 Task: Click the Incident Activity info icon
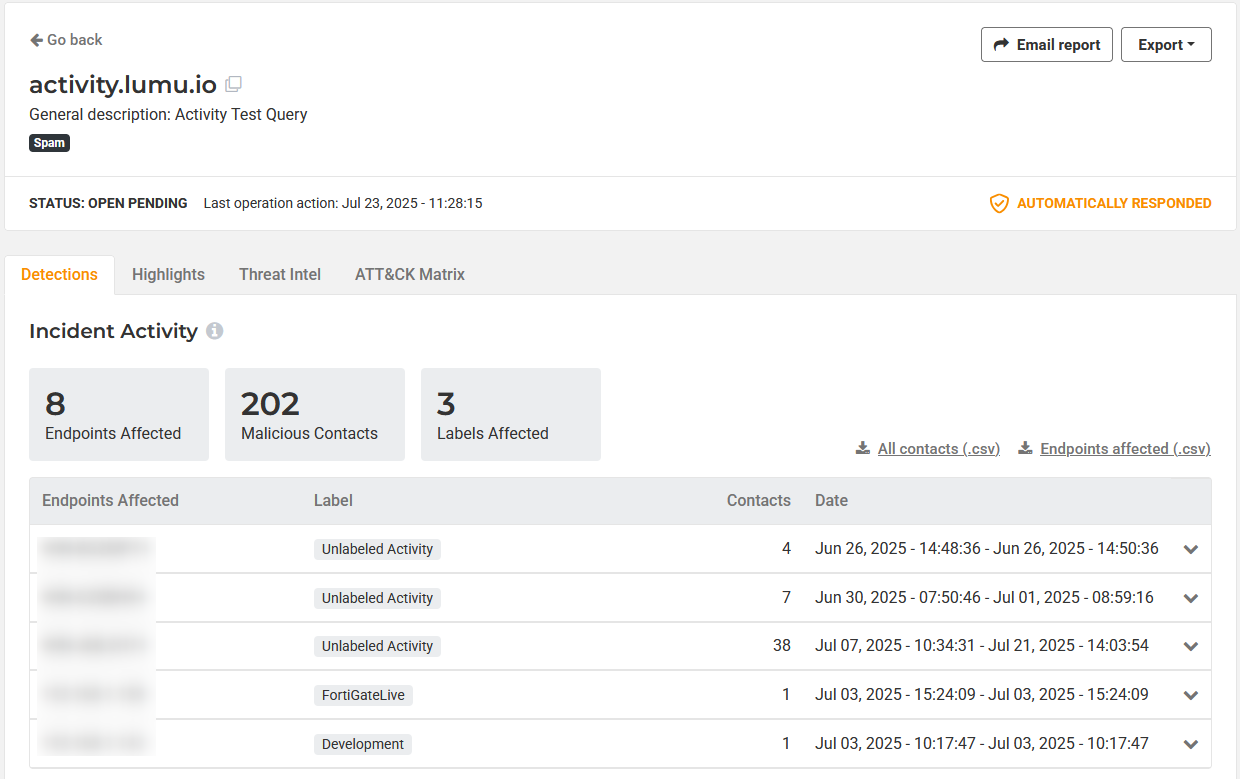coord(215,331)
